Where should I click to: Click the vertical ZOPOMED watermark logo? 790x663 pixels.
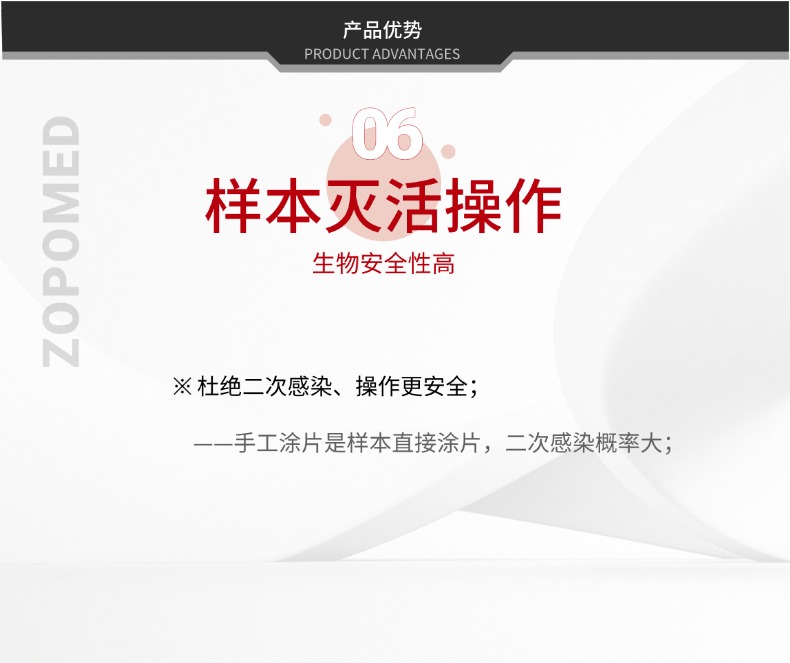[x=62, y=241]
